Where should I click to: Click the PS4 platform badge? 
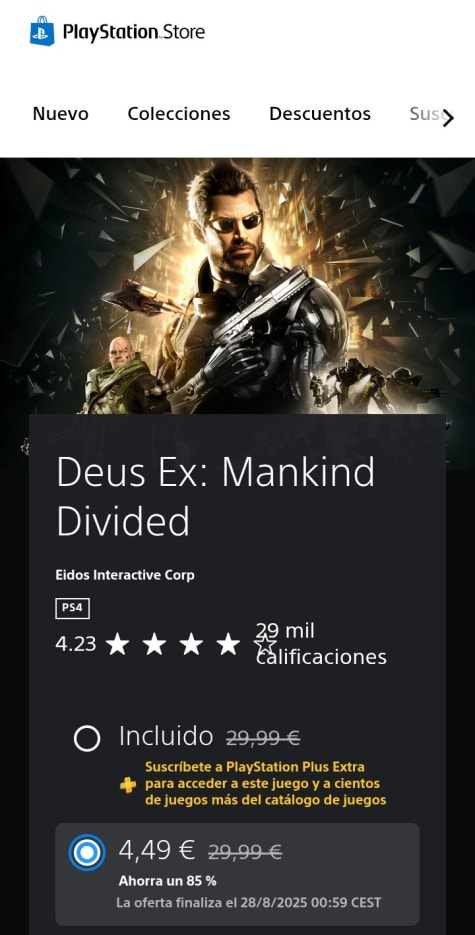coord(72,608)
